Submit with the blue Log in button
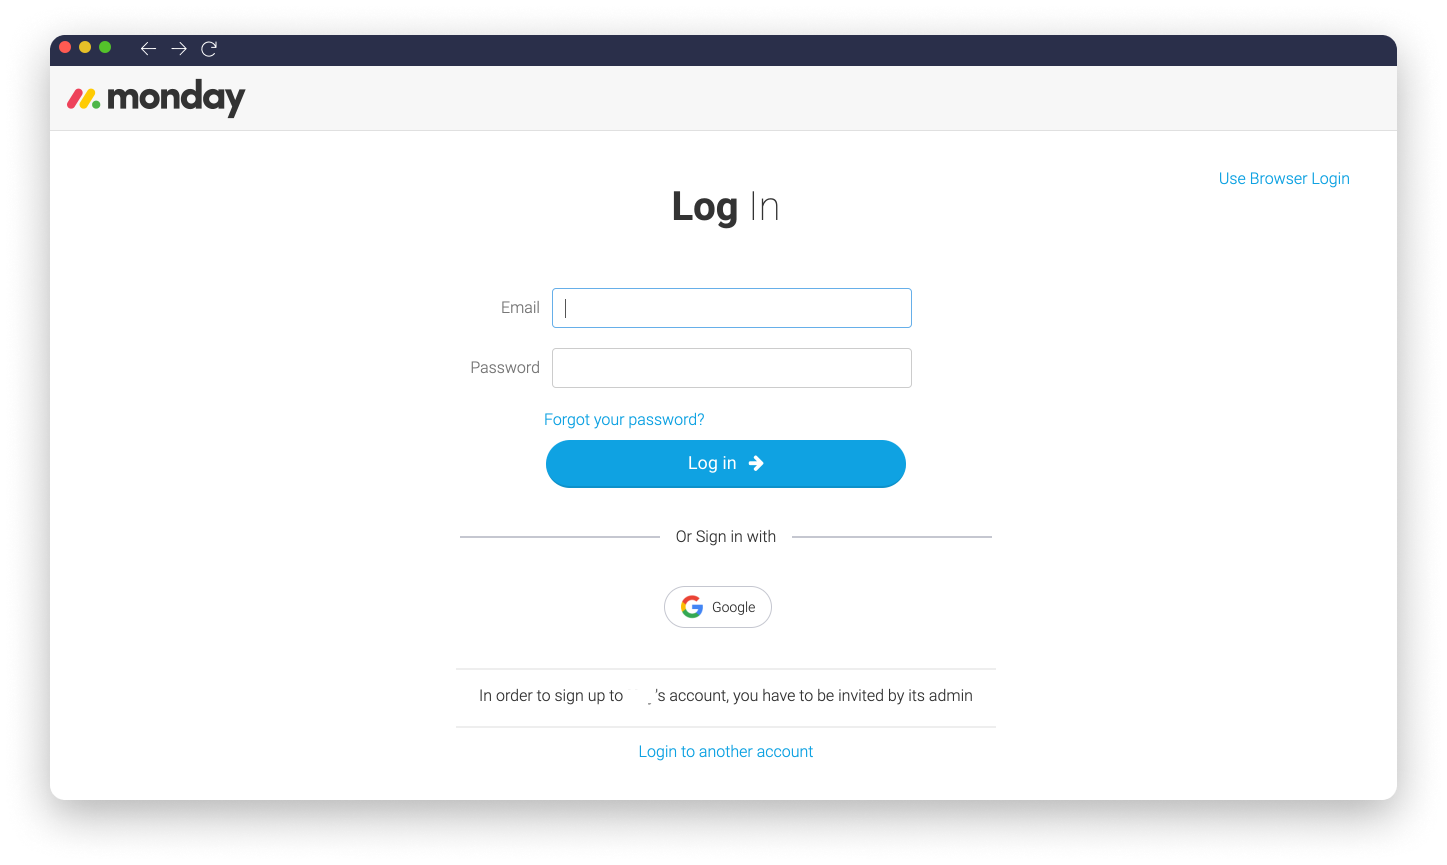1447x865 pixels. click(x=726, y=464)
